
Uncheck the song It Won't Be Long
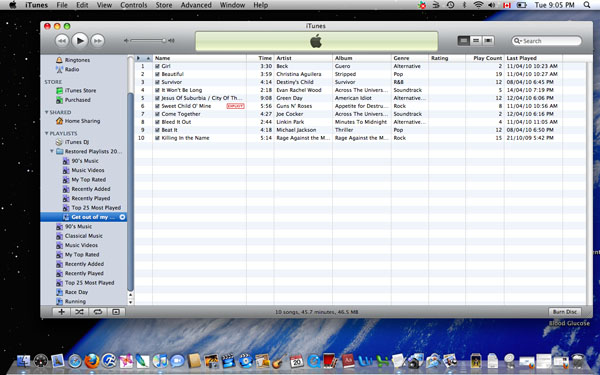pyautogui.click(x=157, y=90)
